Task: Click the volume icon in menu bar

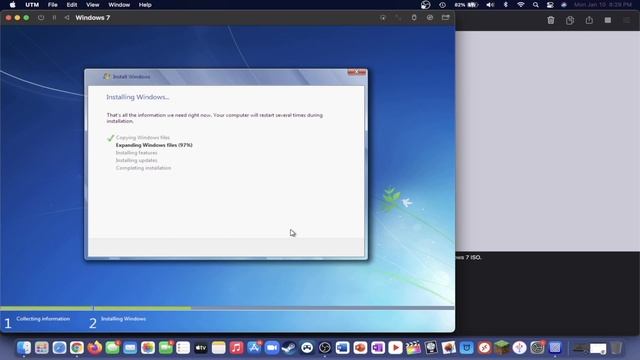Action: pyautogui.click(x=490, y=5)
